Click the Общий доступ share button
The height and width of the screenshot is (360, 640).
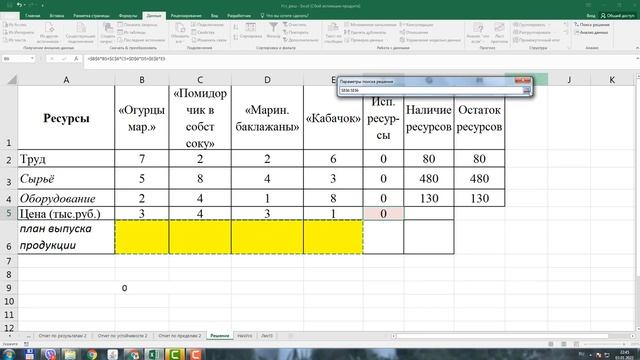618,16
